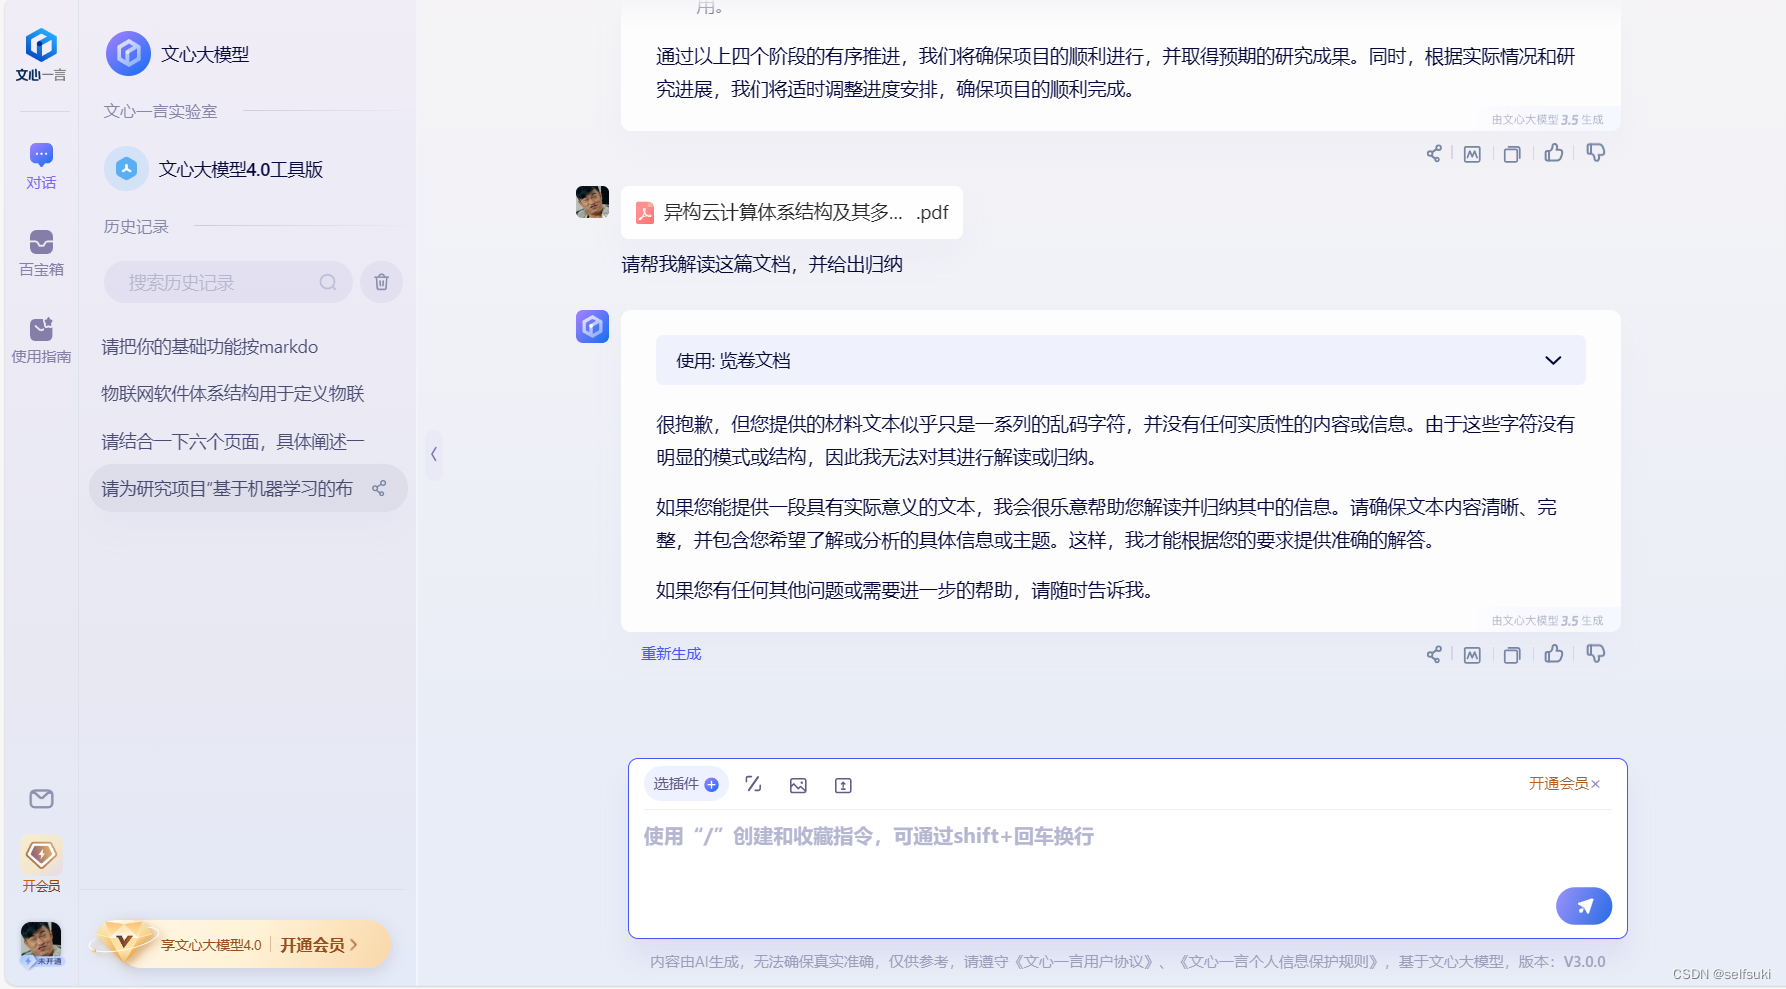Click the 开通会员 promotion banner
This screenshot has width=1786, height=989.
240,944
